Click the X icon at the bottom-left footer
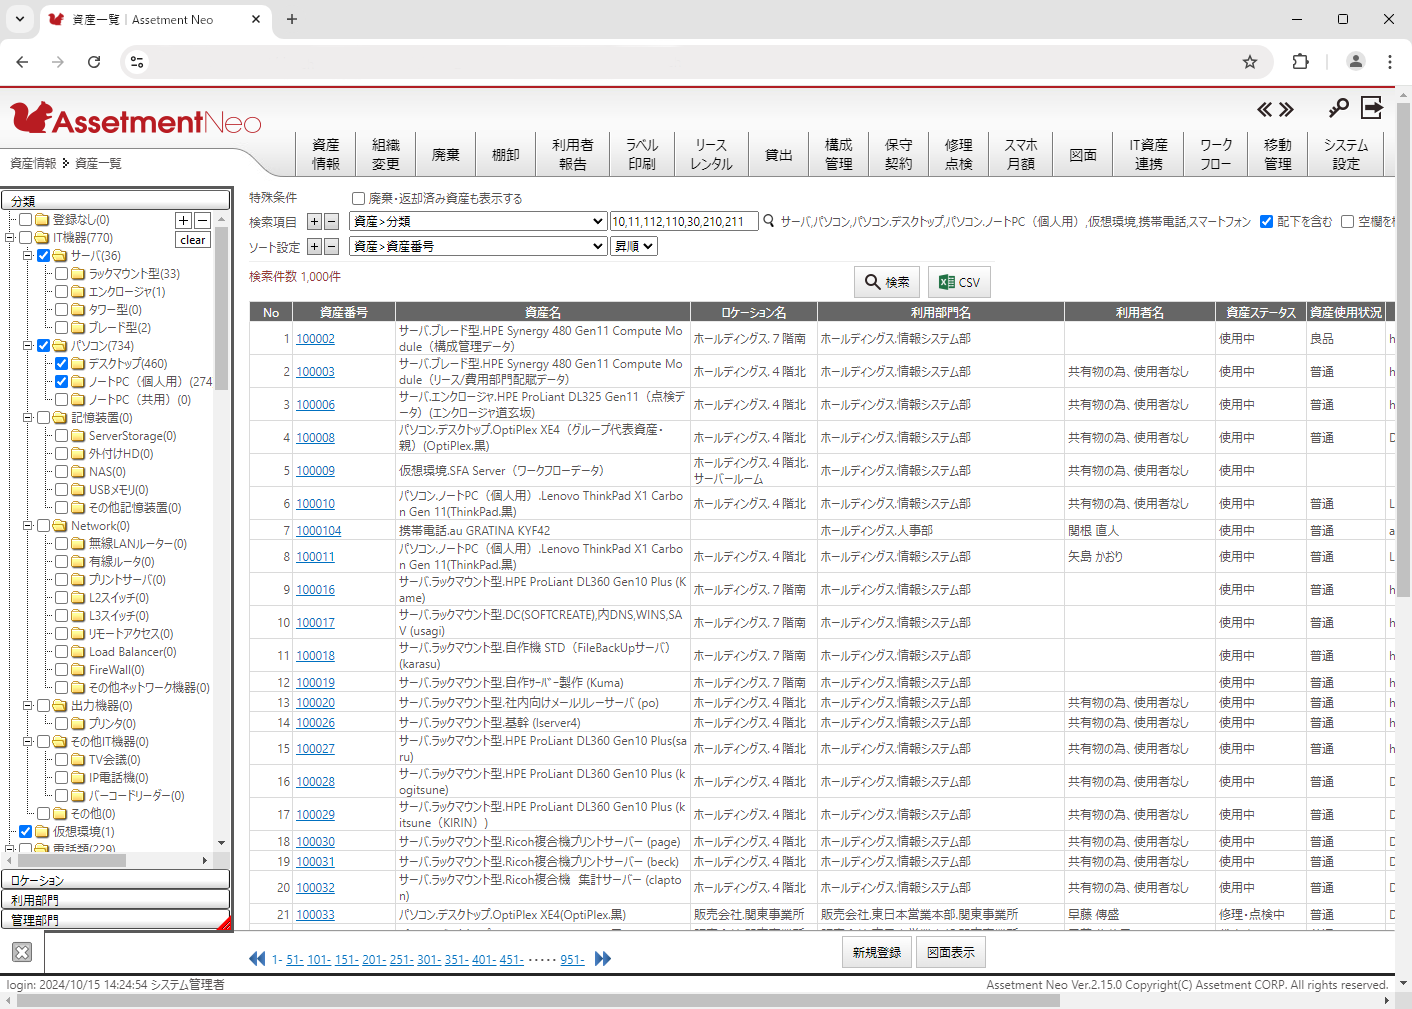The image size is (1412, 1009). (21, 951)
